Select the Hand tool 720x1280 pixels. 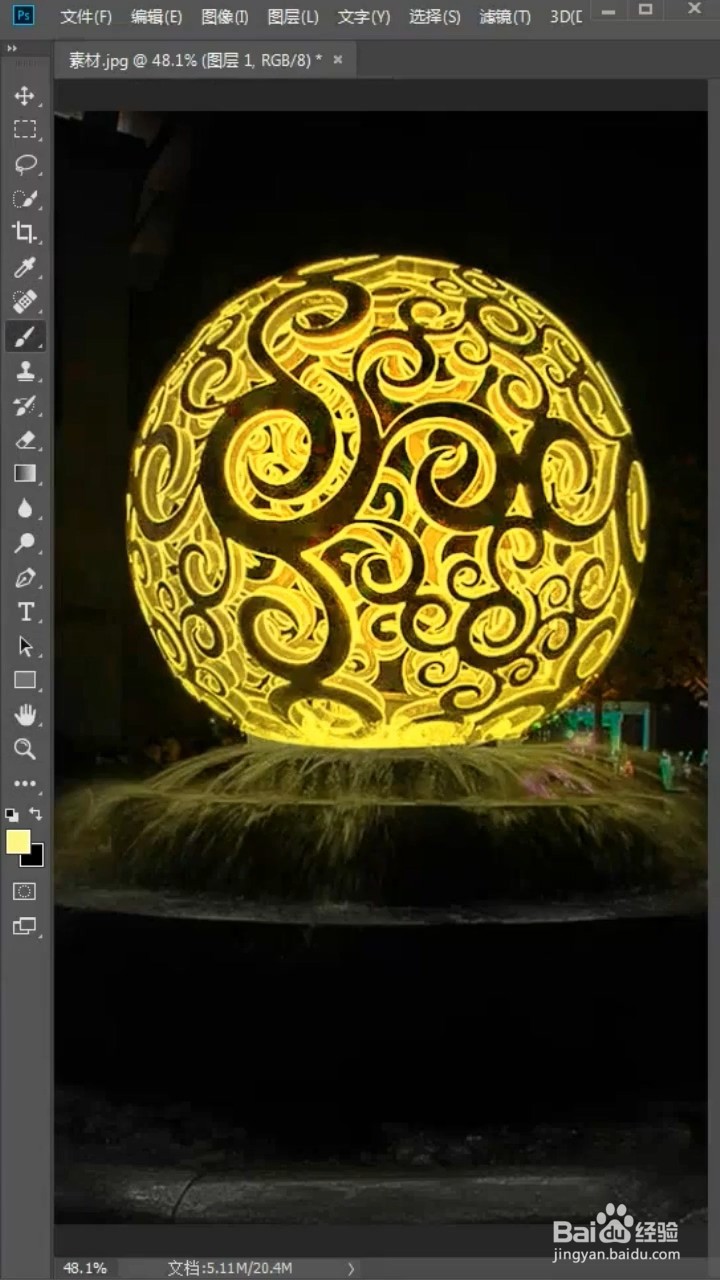tap(25, 714)
